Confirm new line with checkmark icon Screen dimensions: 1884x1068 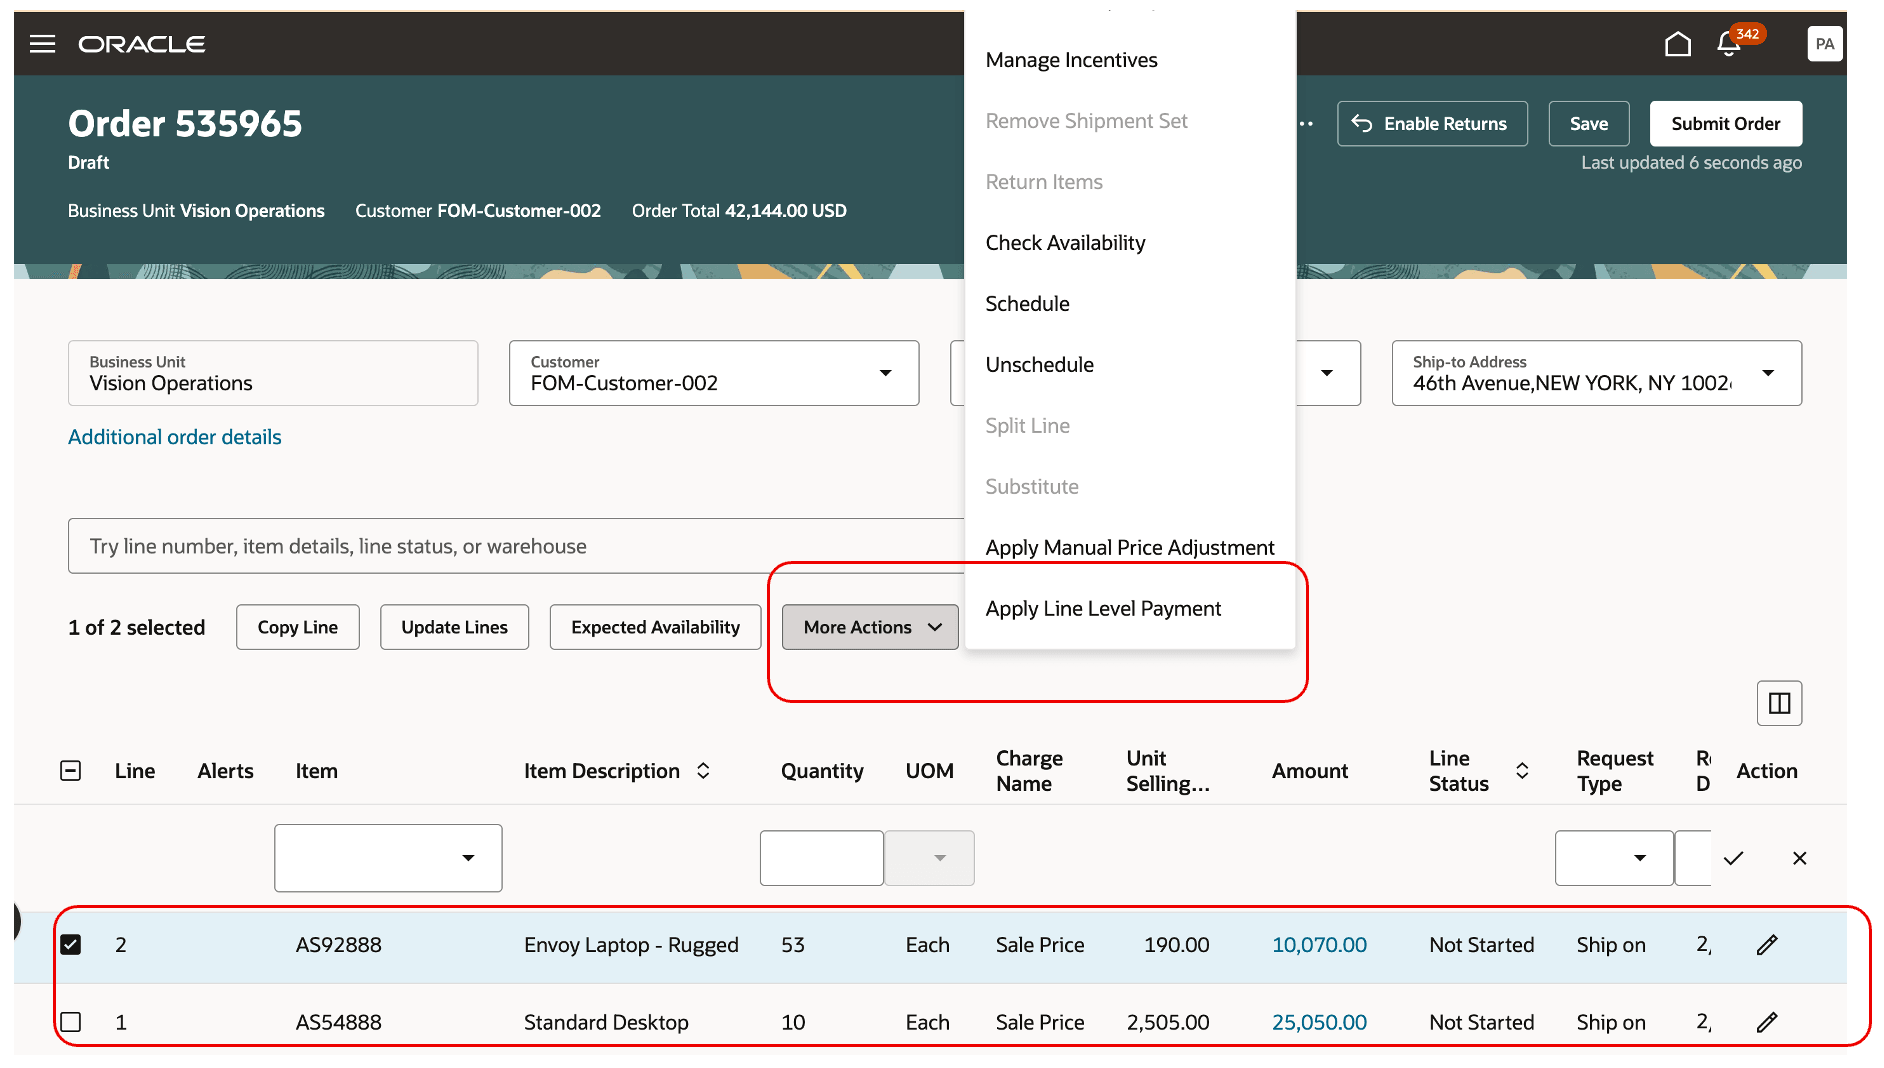point(1733,858)
